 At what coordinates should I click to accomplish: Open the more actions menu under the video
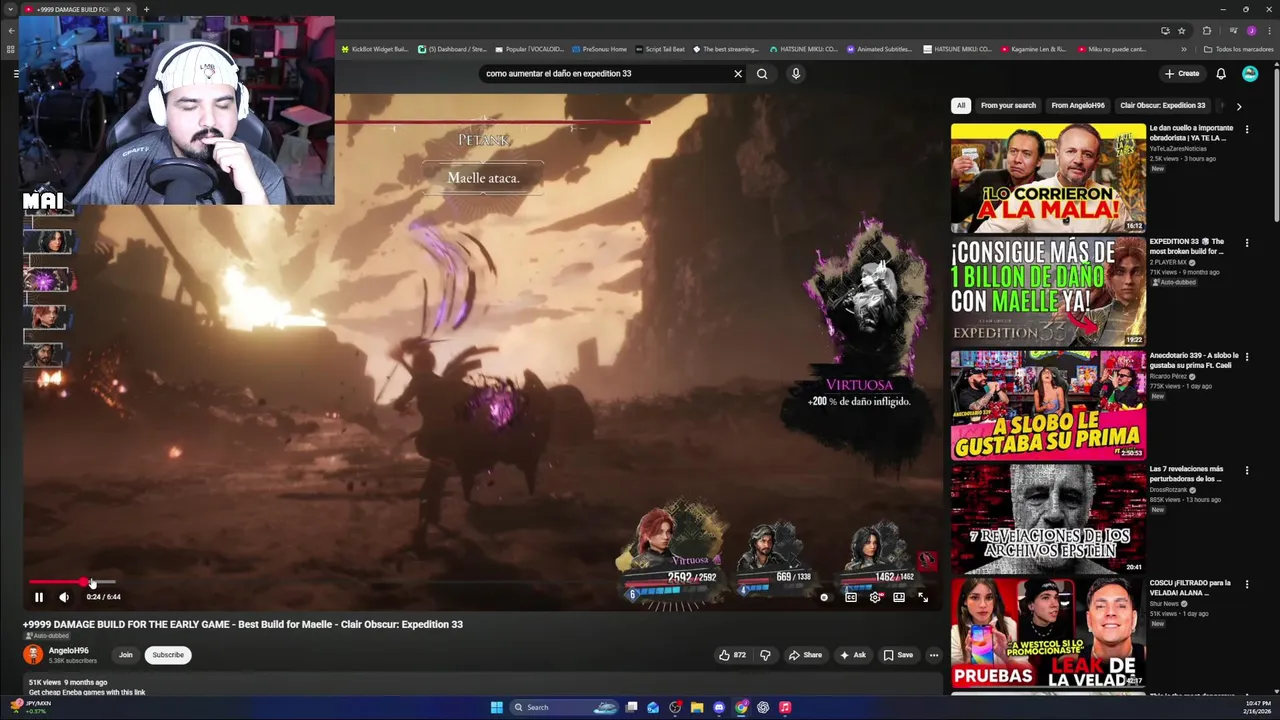pyautogui.click(x=934, y=655)
